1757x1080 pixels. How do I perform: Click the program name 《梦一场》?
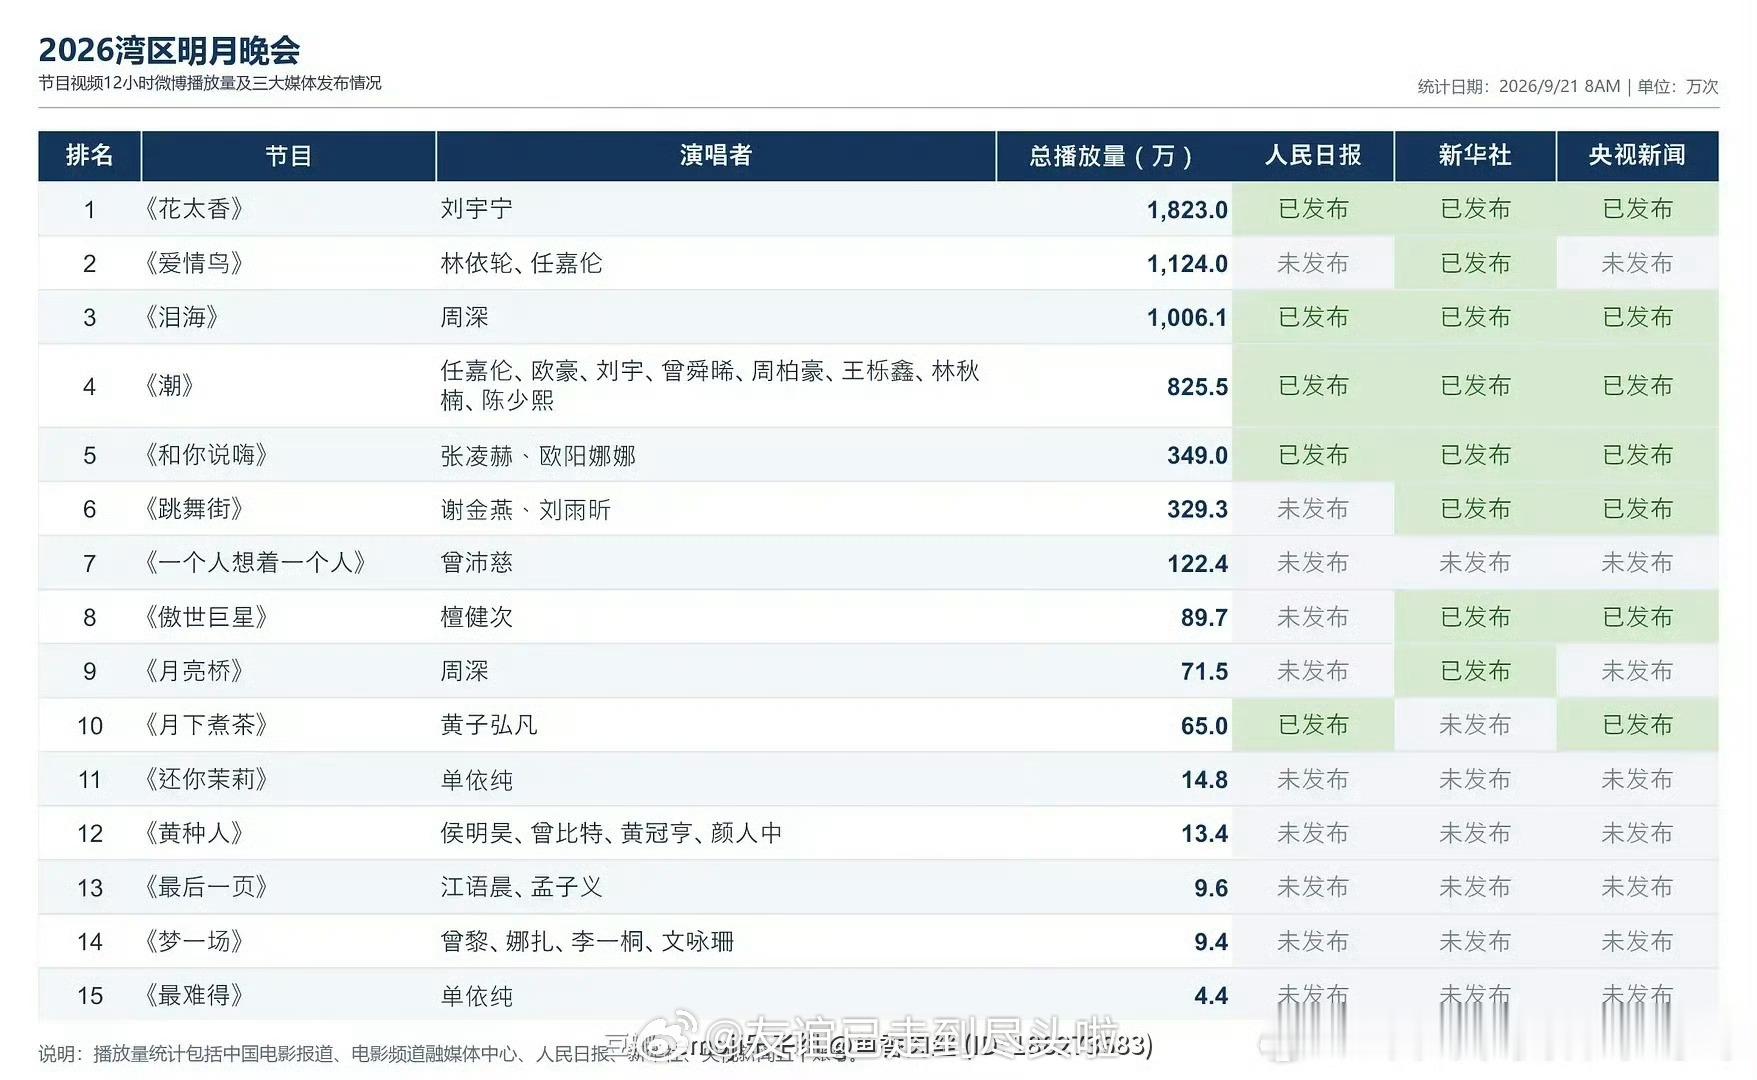(194, 941)
